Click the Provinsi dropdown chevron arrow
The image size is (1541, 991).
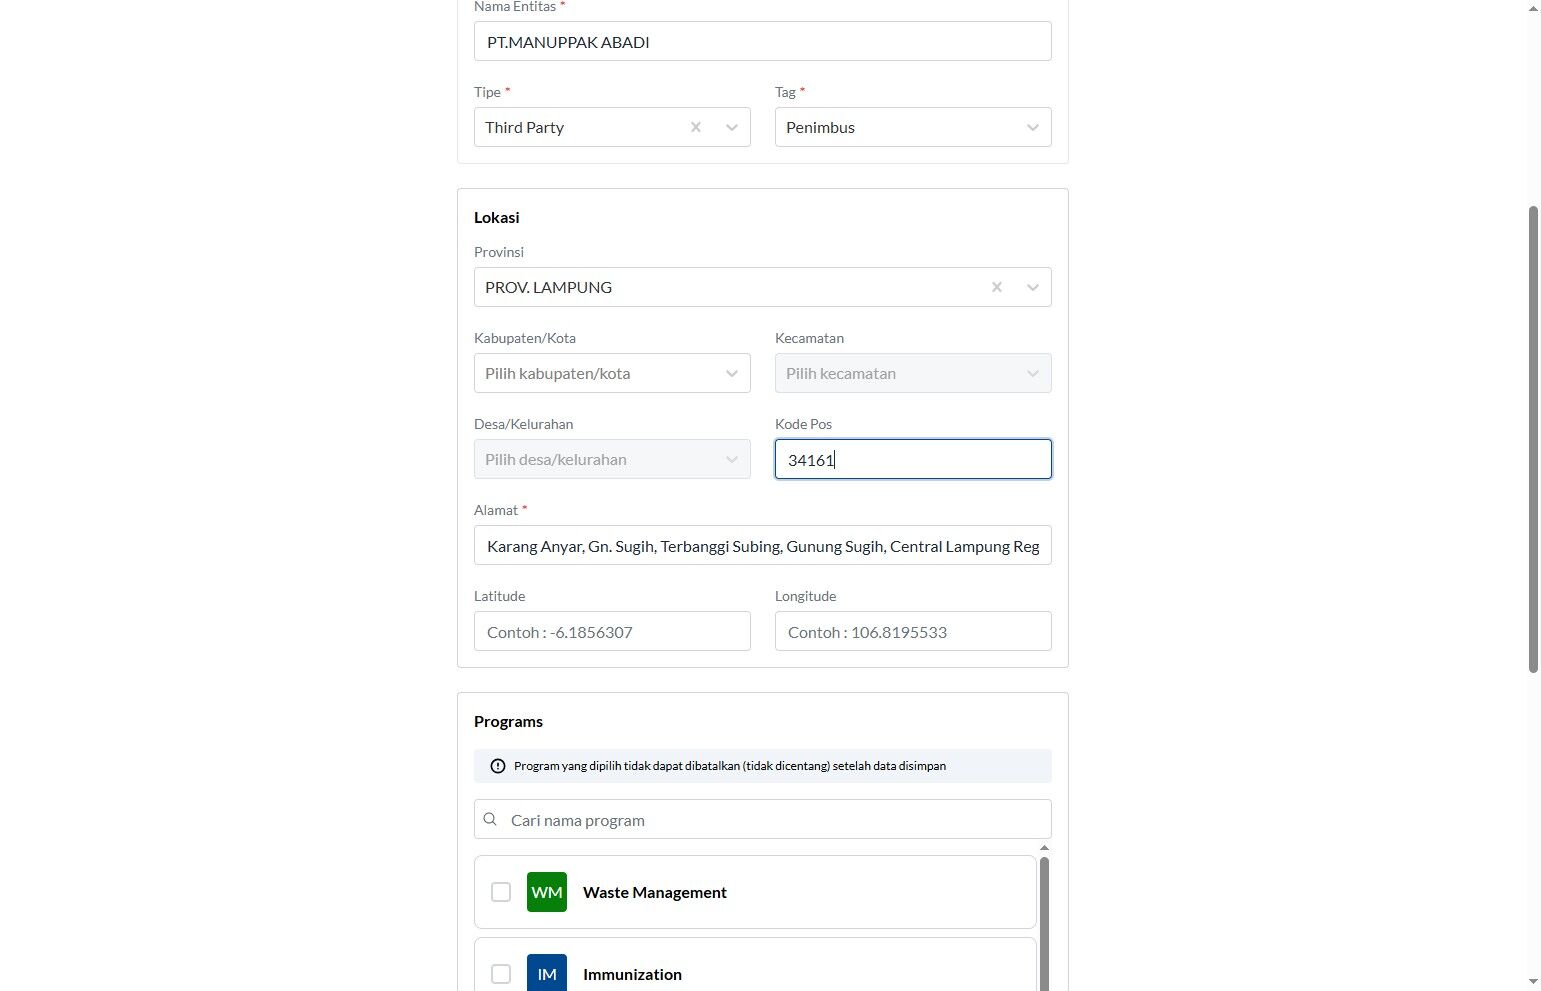[1033, 287]
